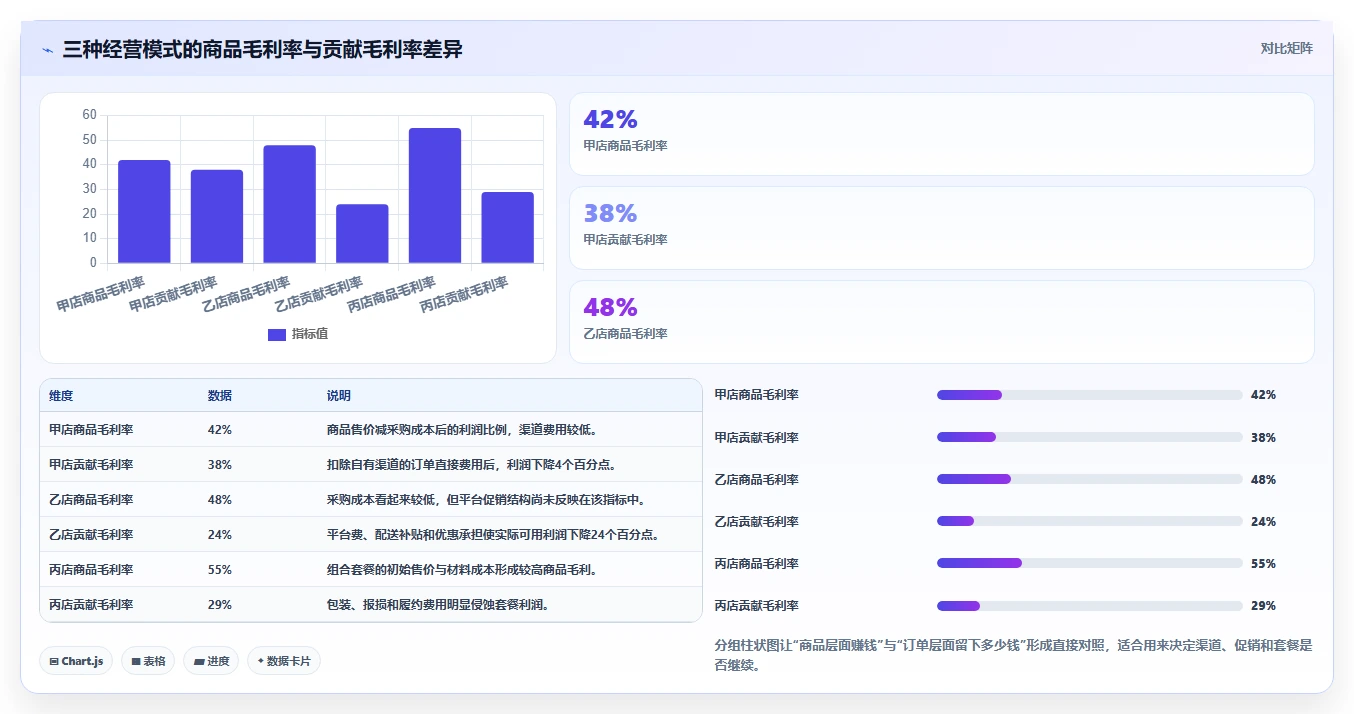This screenshot has width=1354, height=714.
Task: Click the 丙店贡献毛利率 progress bar
Action: pos(1089,605)
